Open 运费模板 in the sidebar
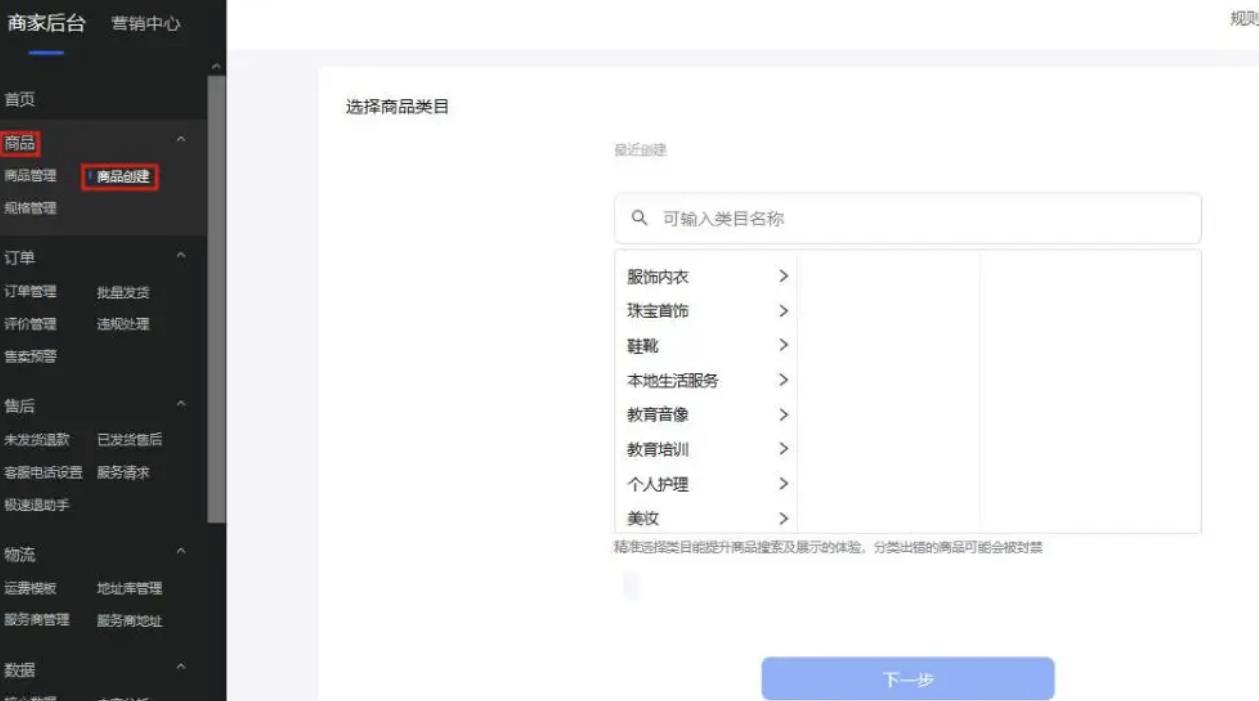Image resolution: width=1259 pixels, height=701 pixels. point(30,588)
